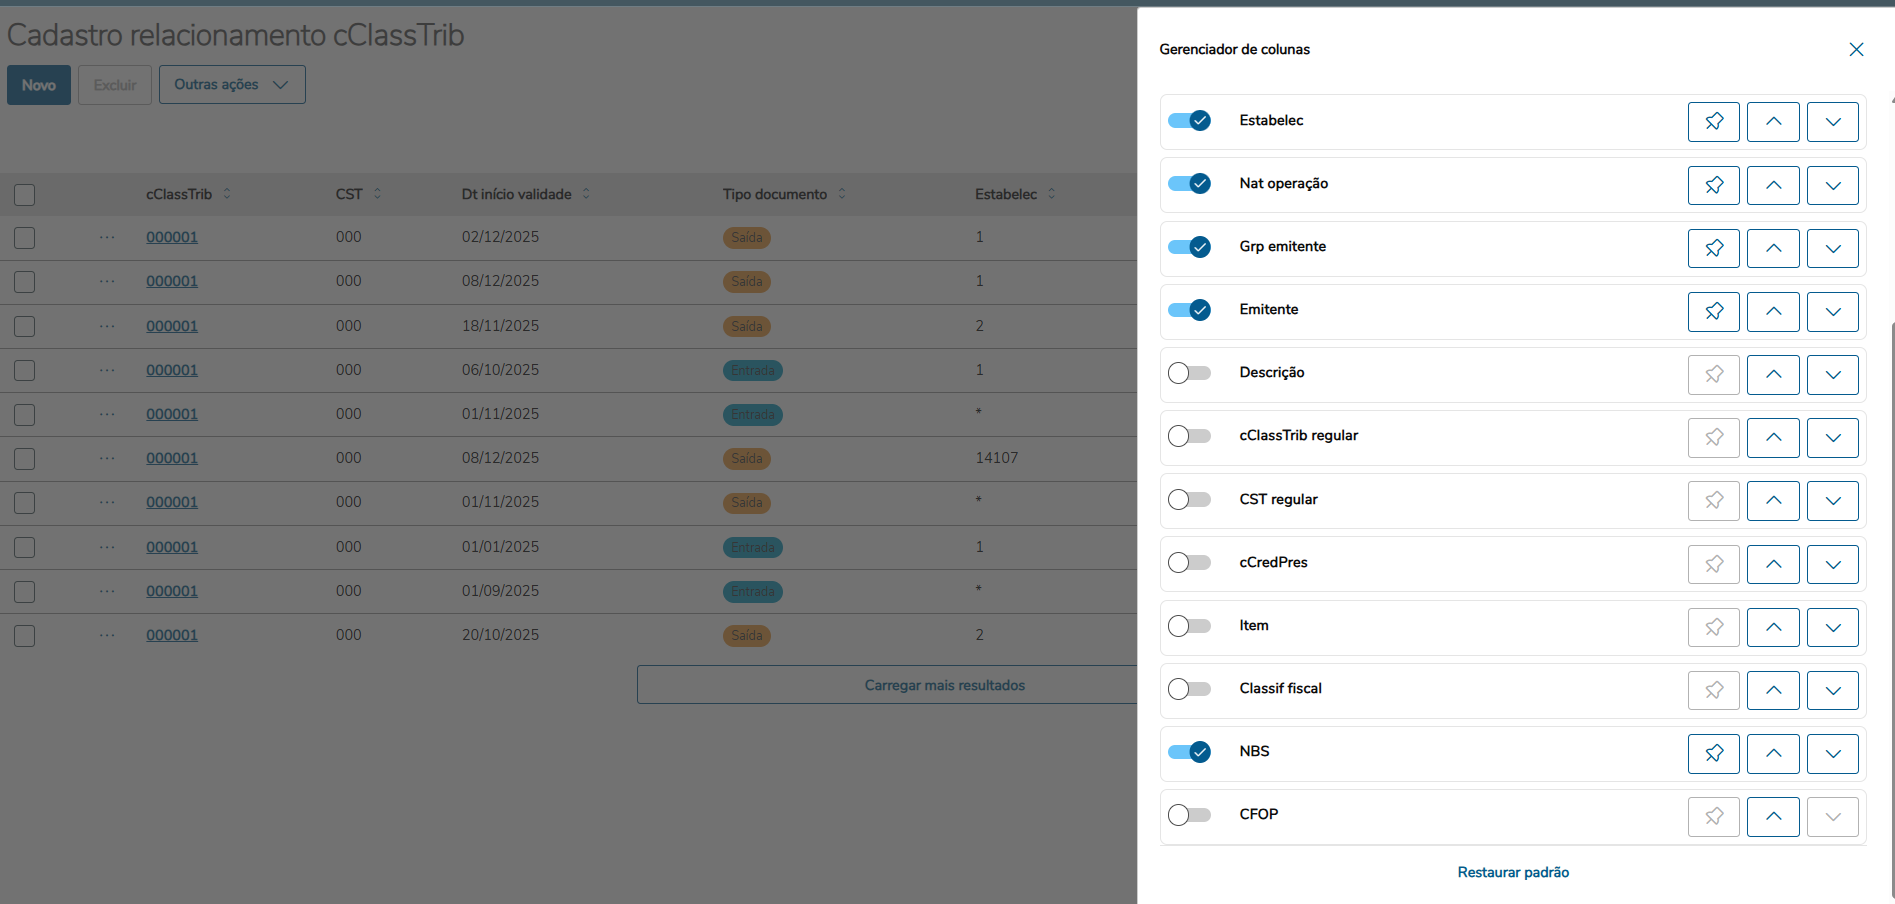Disable the Estabelec column toggle
The image size is (1895, 904).
[x=1189, y=121]
